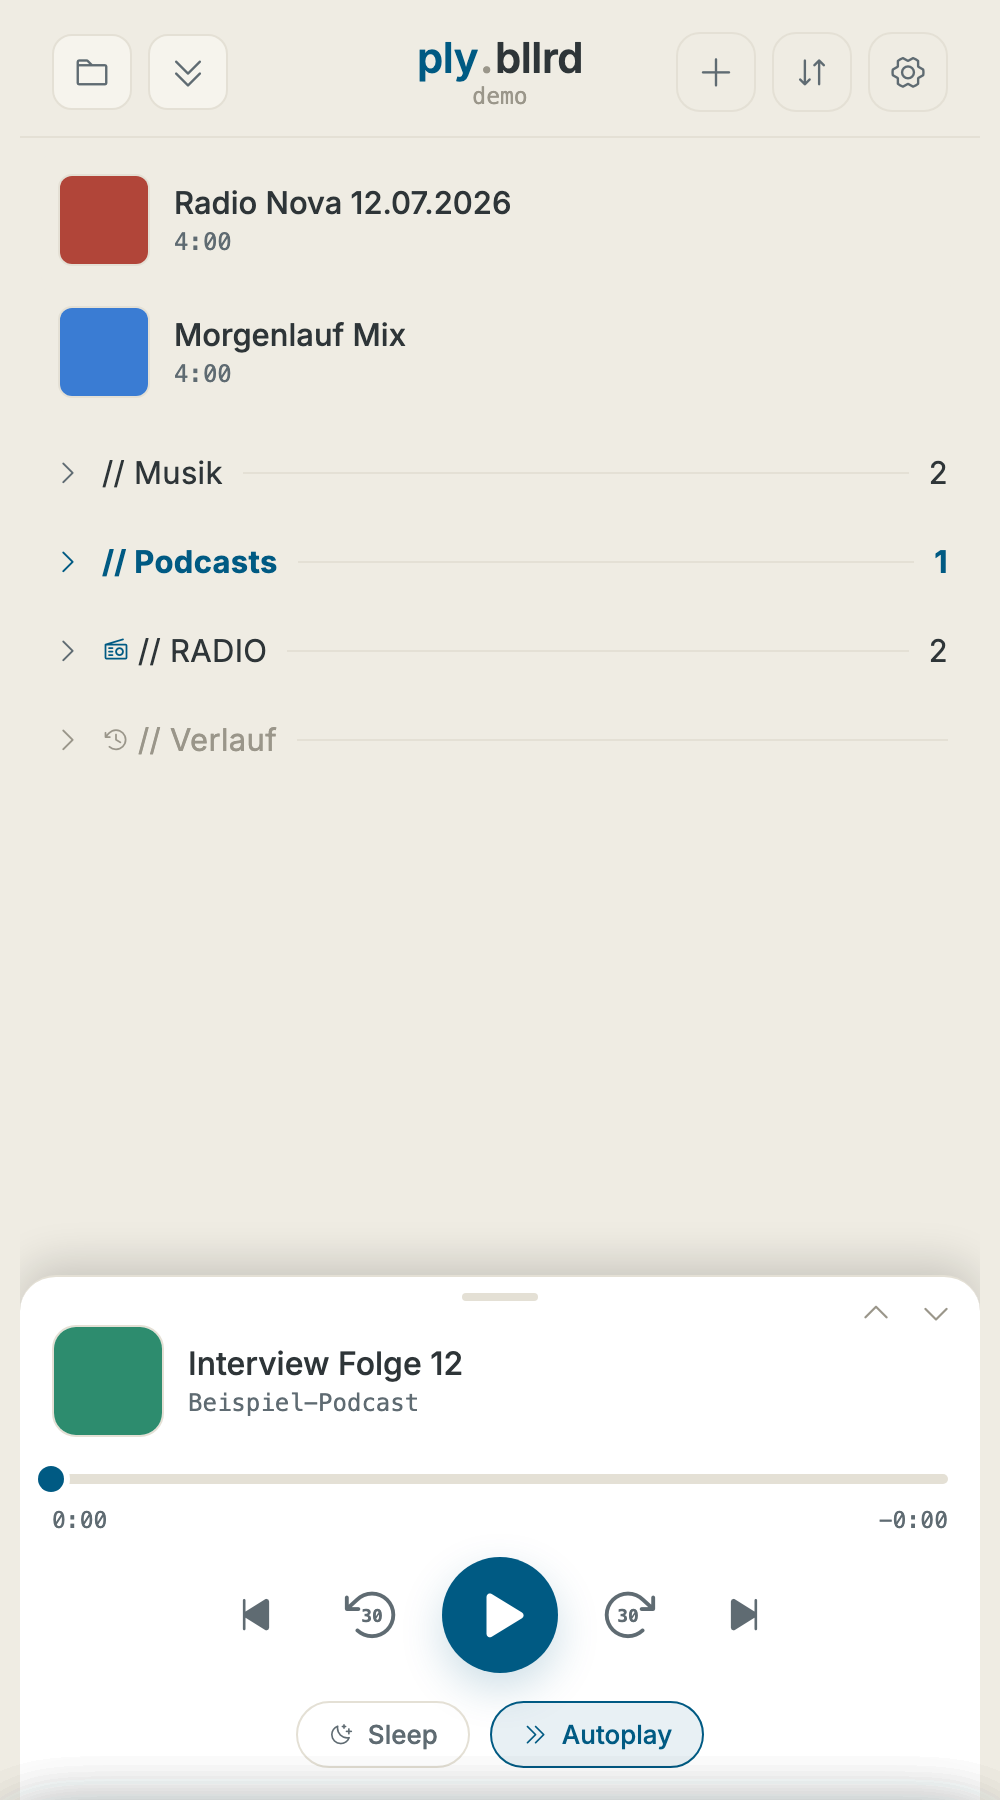Viewport: 1000px width, 1800px height.
Task: Open the sort order arrows button
Action: 812,72
